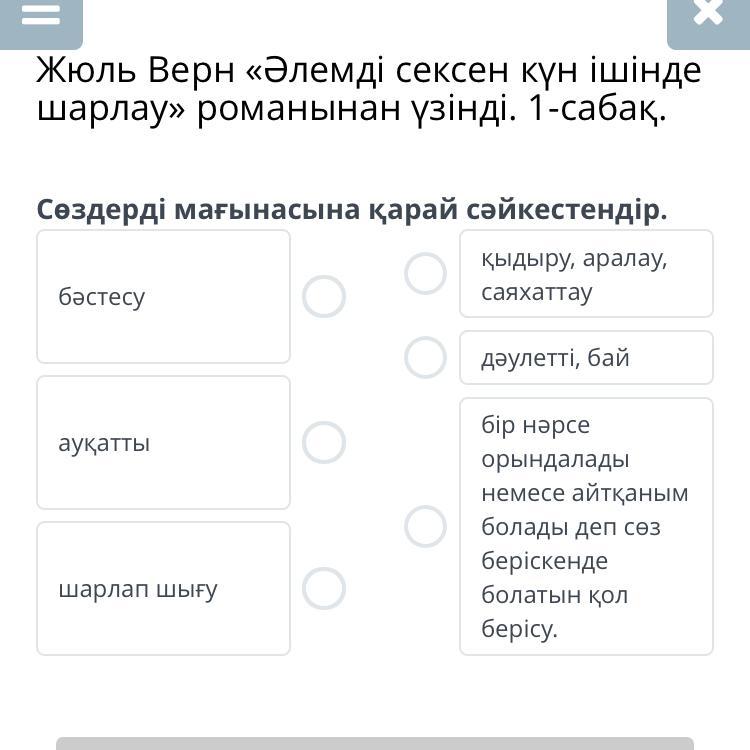Select the radio circle beside ауқатты

coord(324,442)
